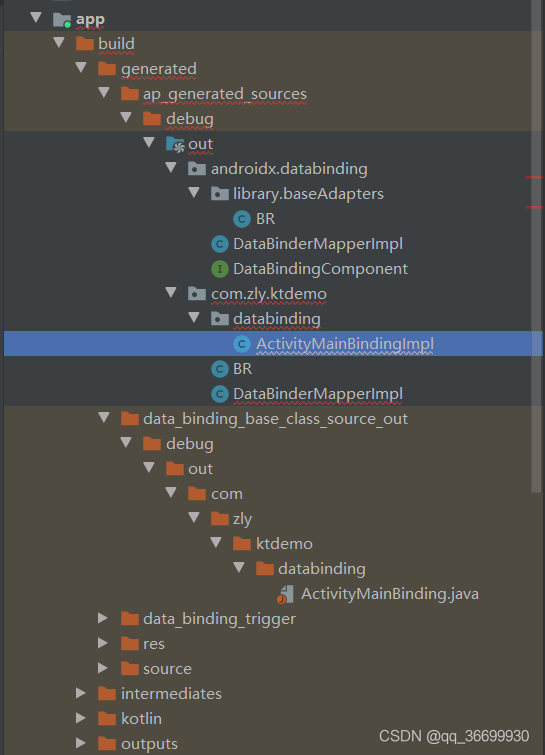The height and width of the screenshot is (755, 545).
Task: Collapse the ap_generated_sources folder
Action: click(104, 93)
